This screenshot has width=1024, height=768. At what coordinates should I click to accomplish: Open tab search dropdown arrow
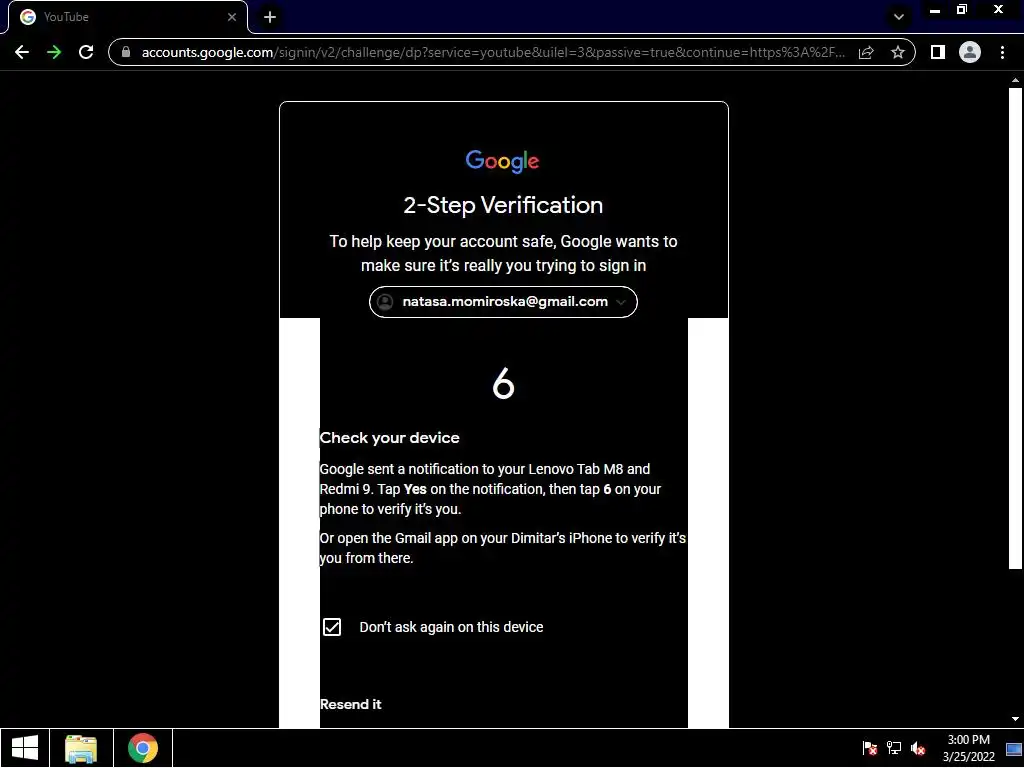click(899, 17)
